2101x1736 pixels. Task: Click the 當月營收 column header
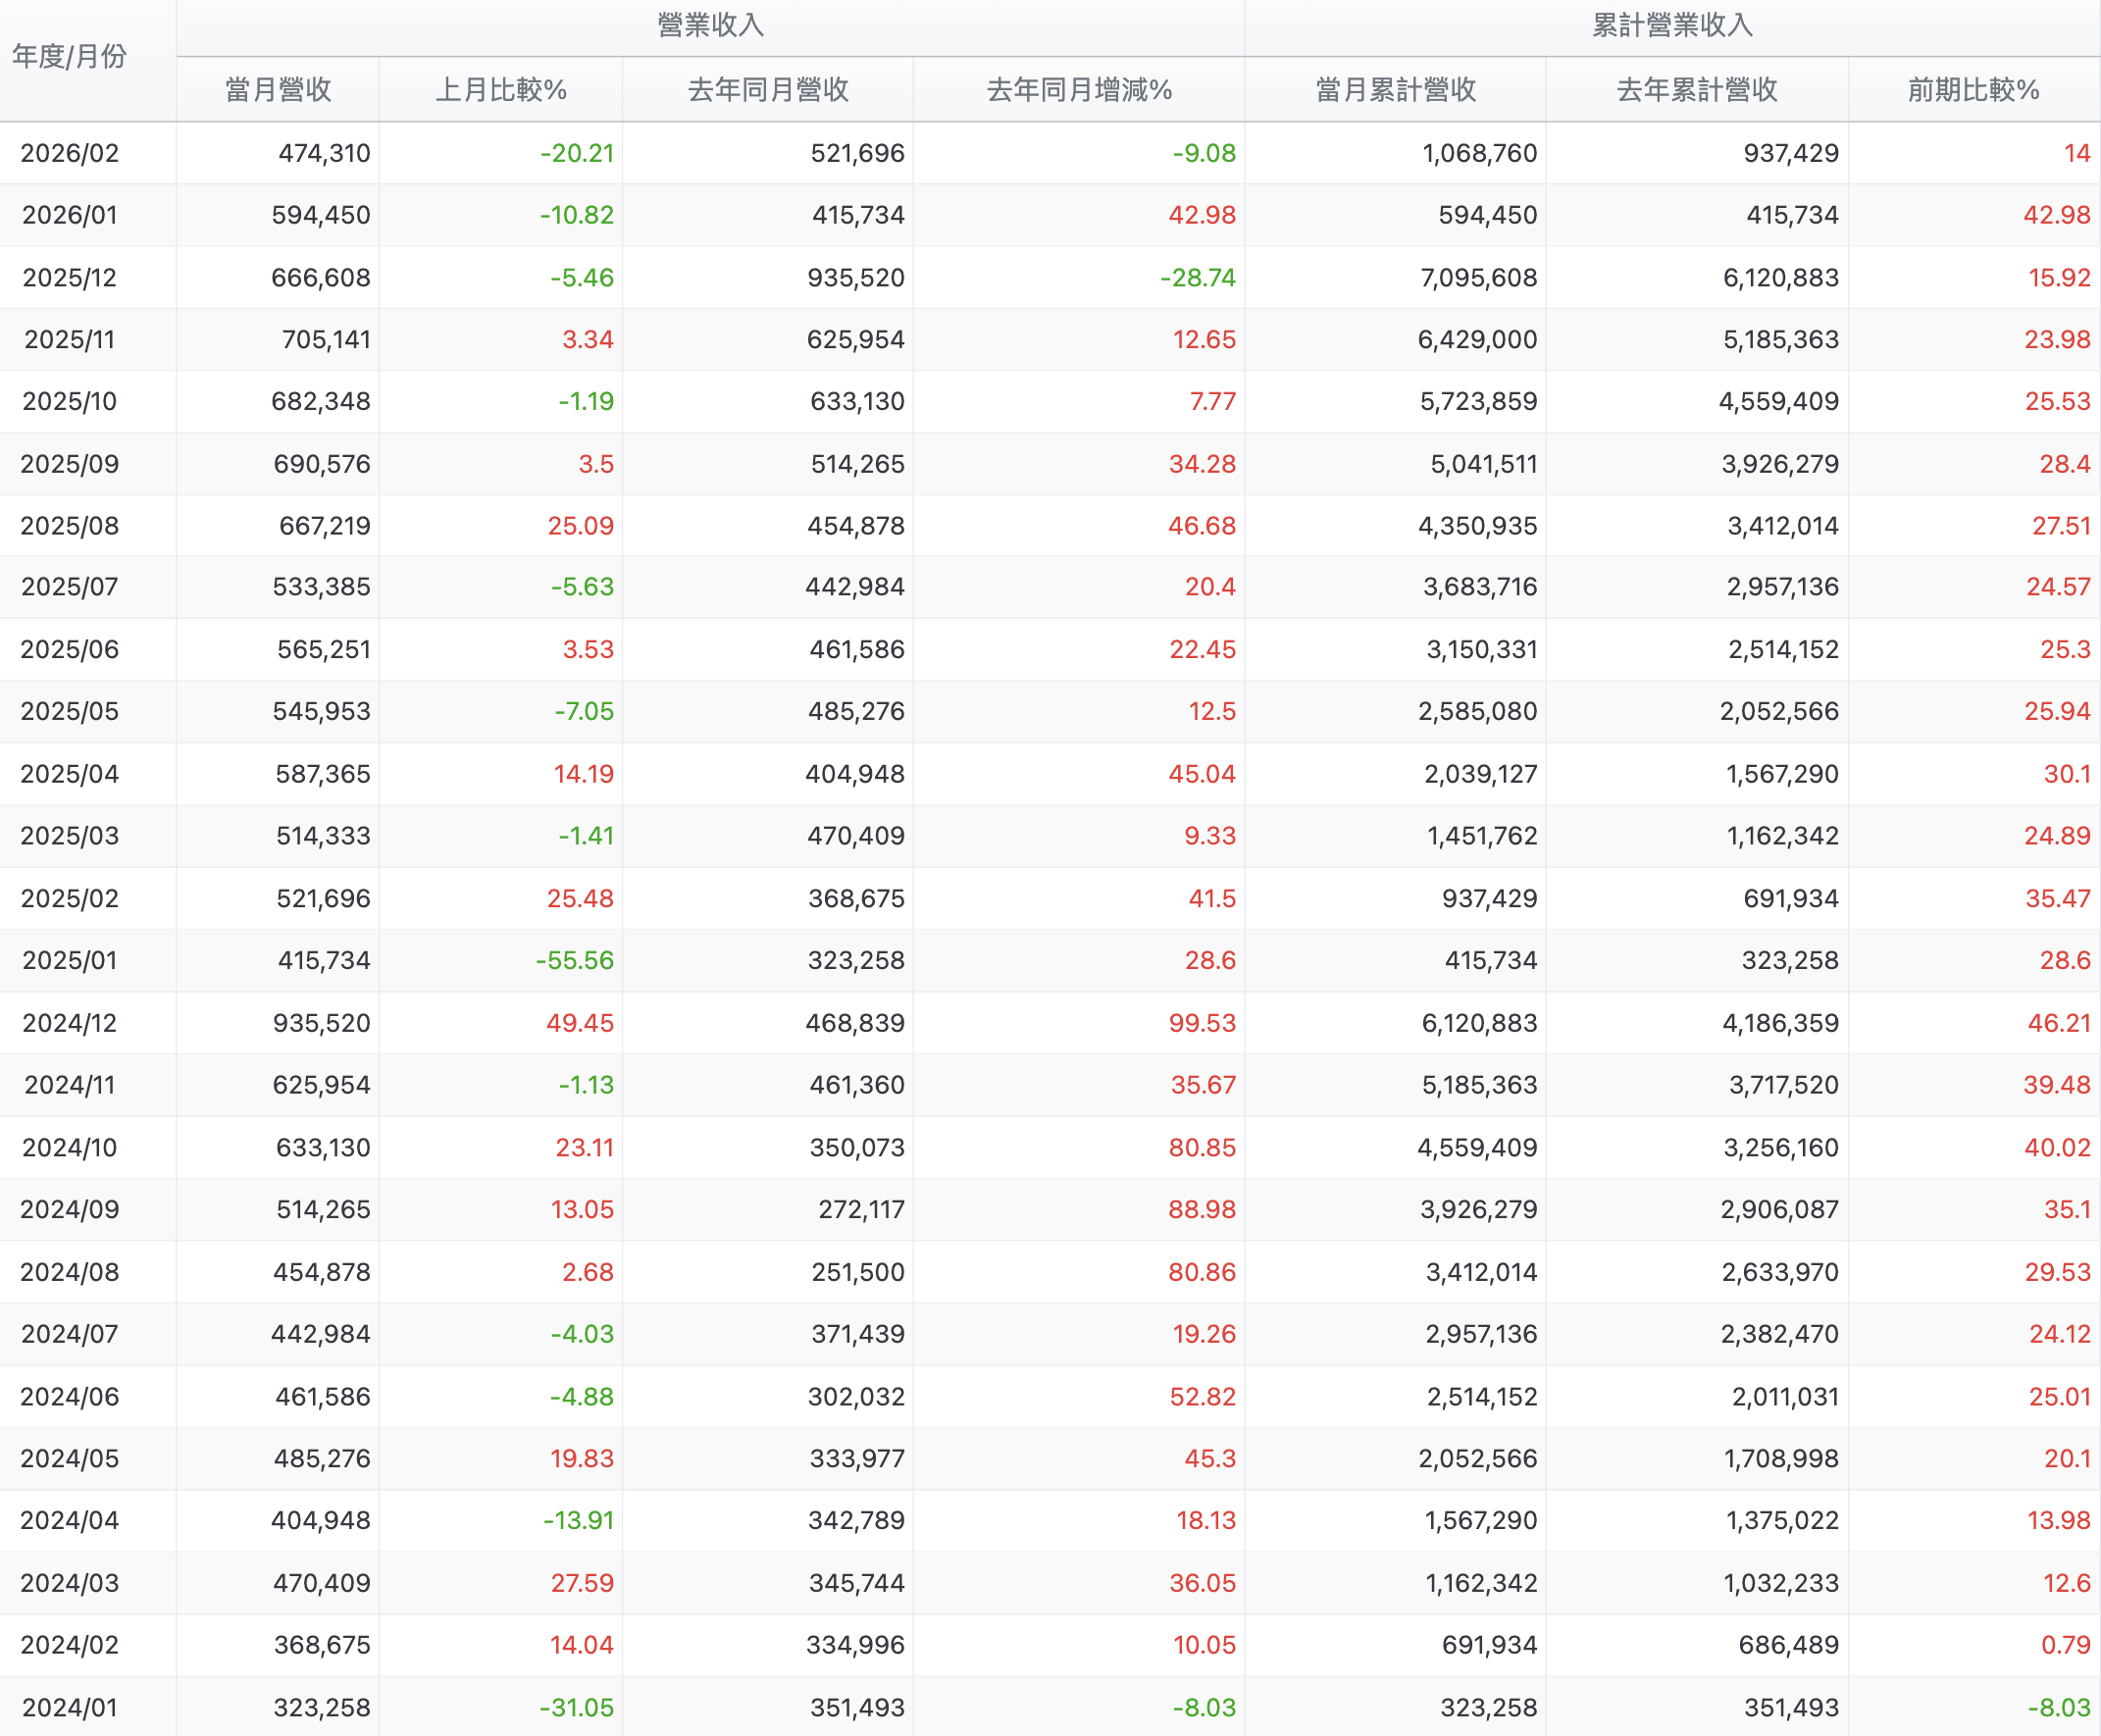pos(278,90)
